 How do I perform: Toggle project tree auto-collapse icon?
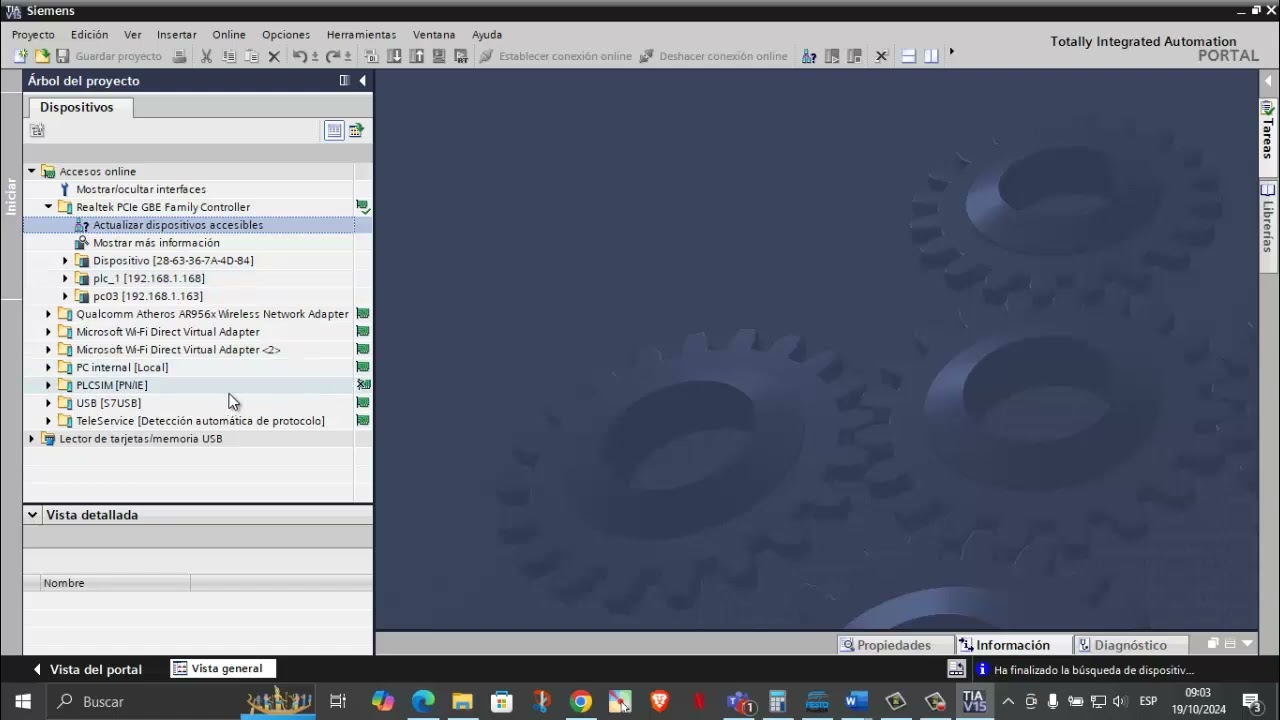click(344, 81)
